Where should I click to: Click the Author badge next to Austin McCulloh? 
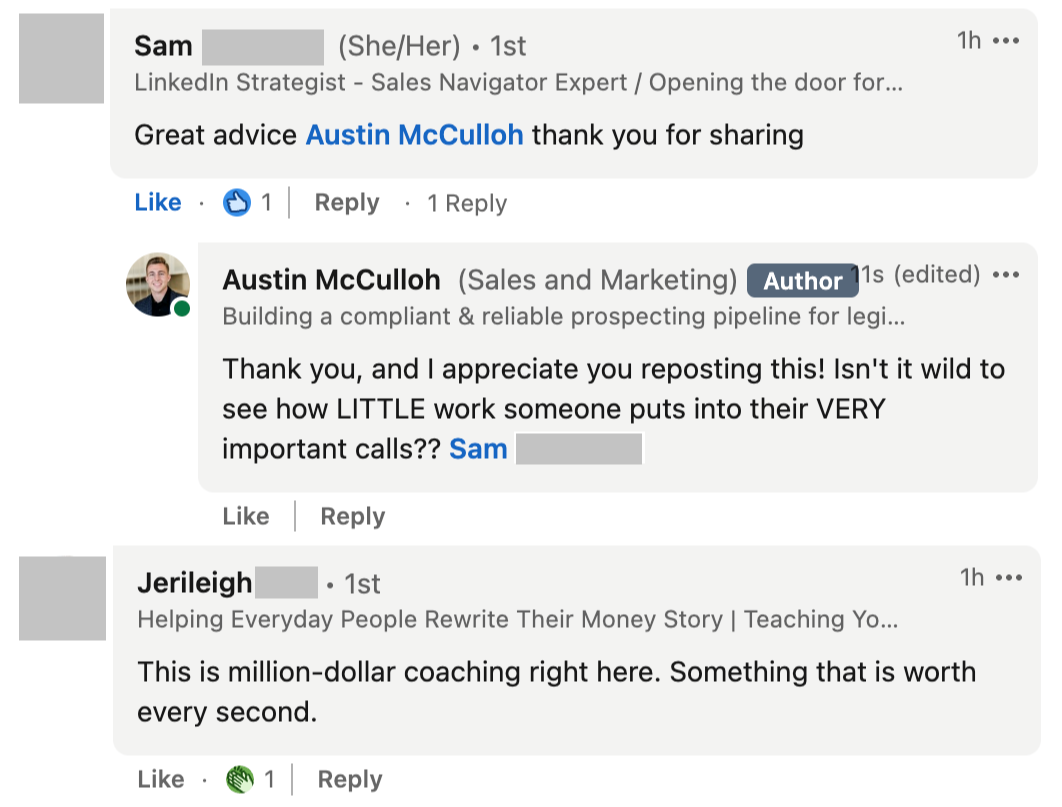coord(803,280)
